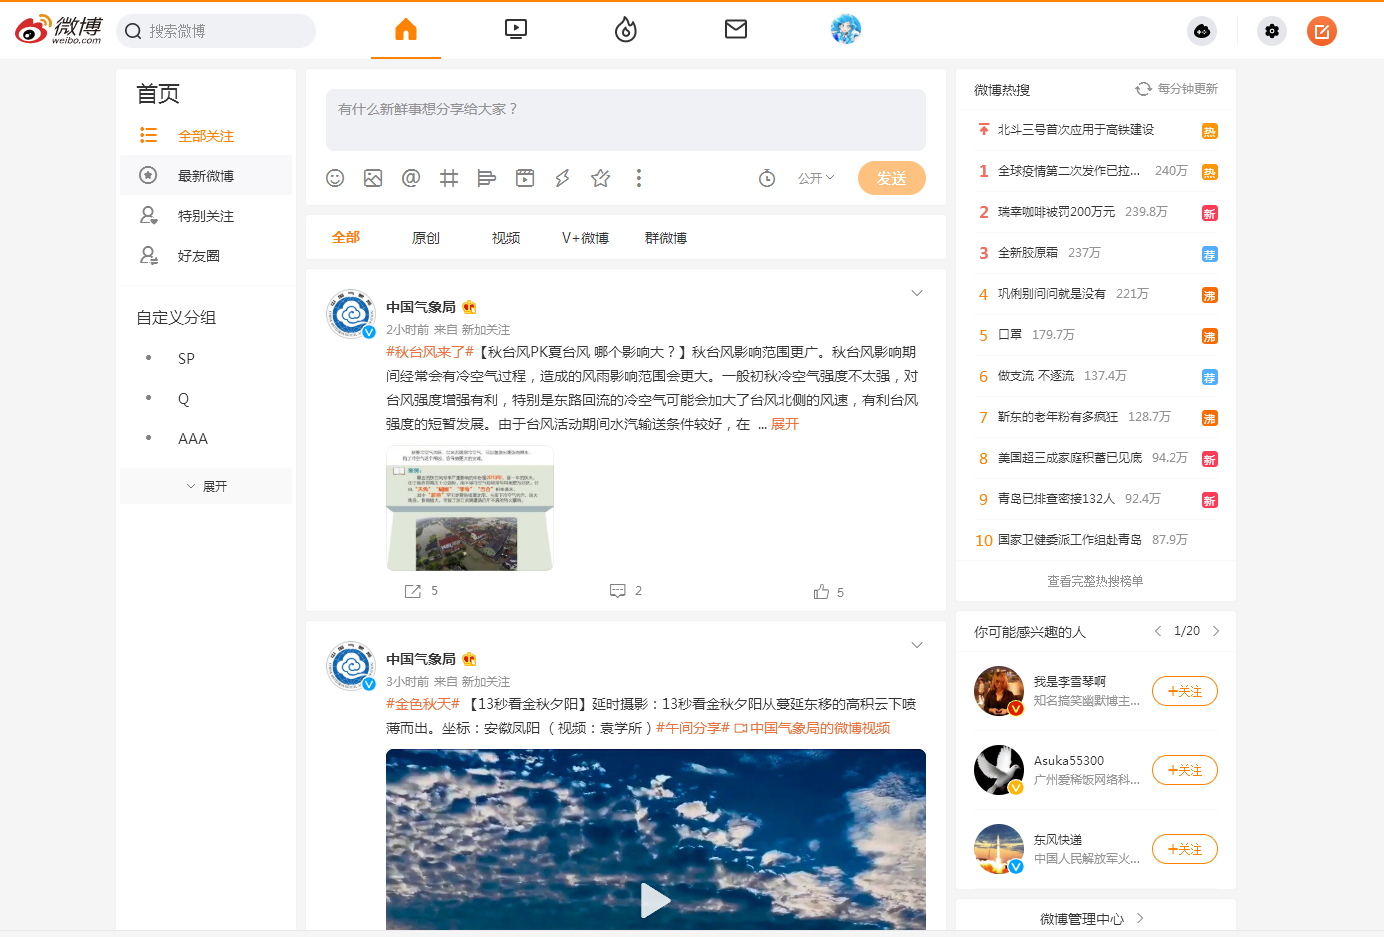1384x937 pixels.
Task: Schedule post with the timer icon
Action: (x=767, y=178)
